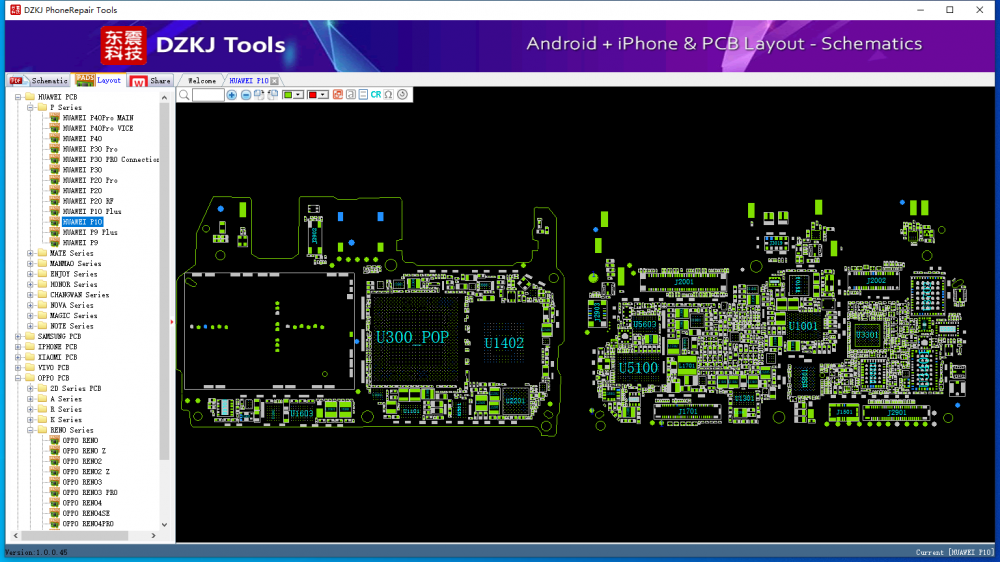Open the Welcome document tab
This screenshot has height=562, width=1000.
[202, 81]
